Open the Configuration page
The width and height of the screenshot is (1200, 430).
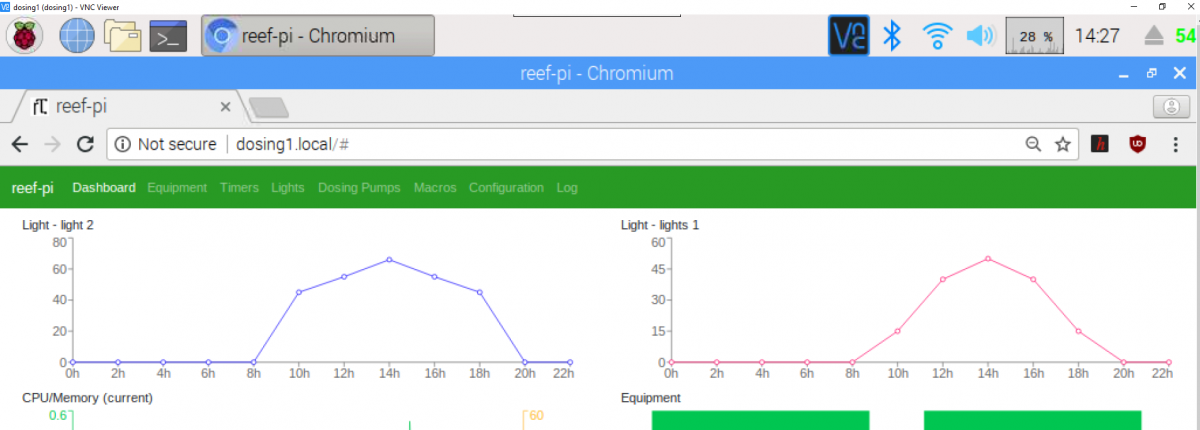pos(506,188)
